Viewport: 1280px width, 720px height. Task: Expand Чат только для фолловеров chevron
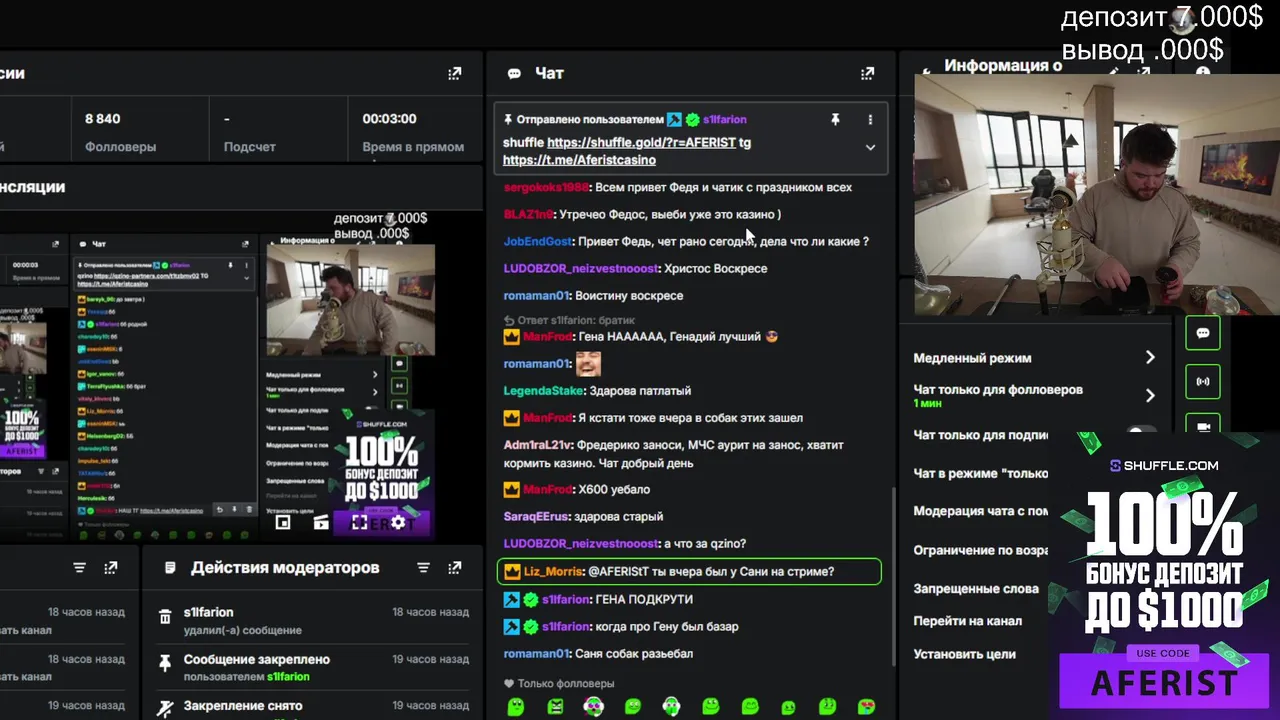tap(1150, 395)
